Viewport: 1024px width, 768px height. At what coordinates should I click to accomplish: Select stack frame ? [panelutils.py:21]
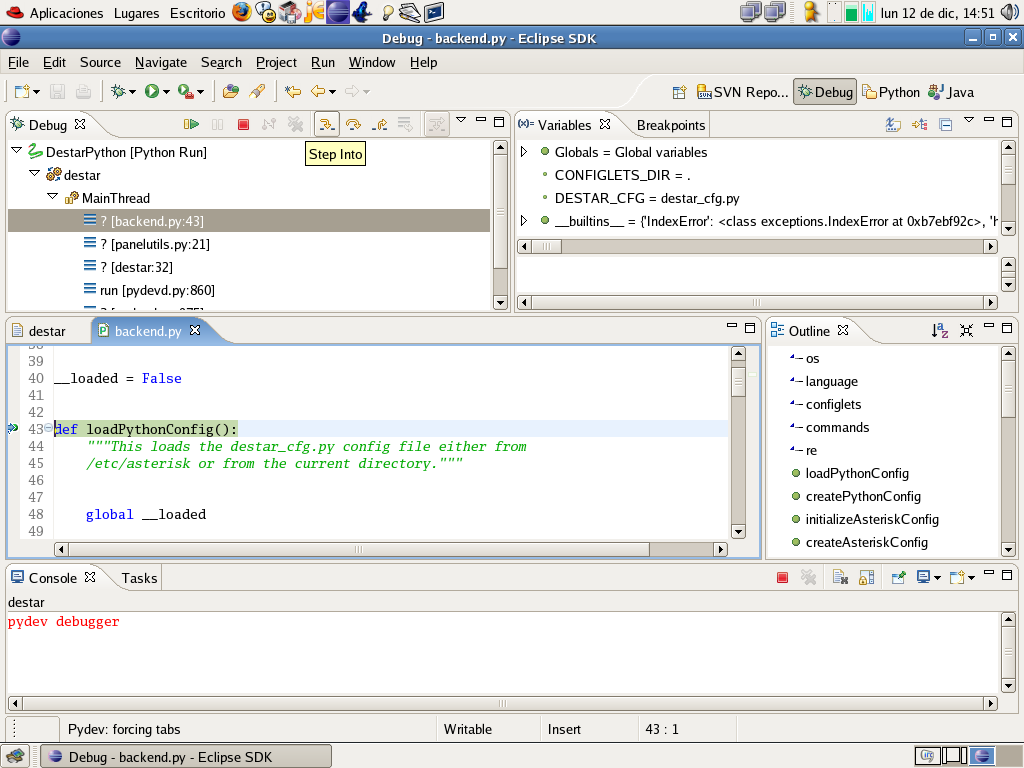click(x=155, y=244)
